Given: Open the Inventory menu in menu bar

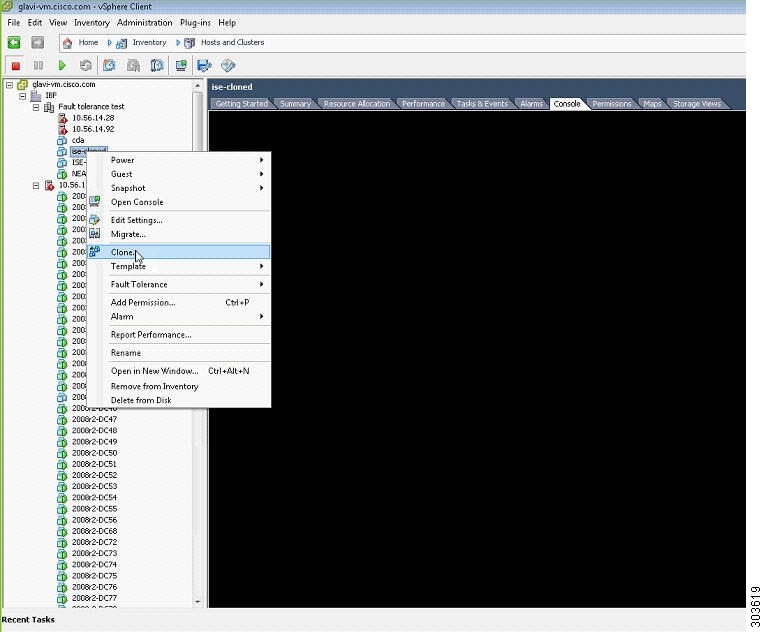Looking at the screenshot, I should click(x=92, y=23).
